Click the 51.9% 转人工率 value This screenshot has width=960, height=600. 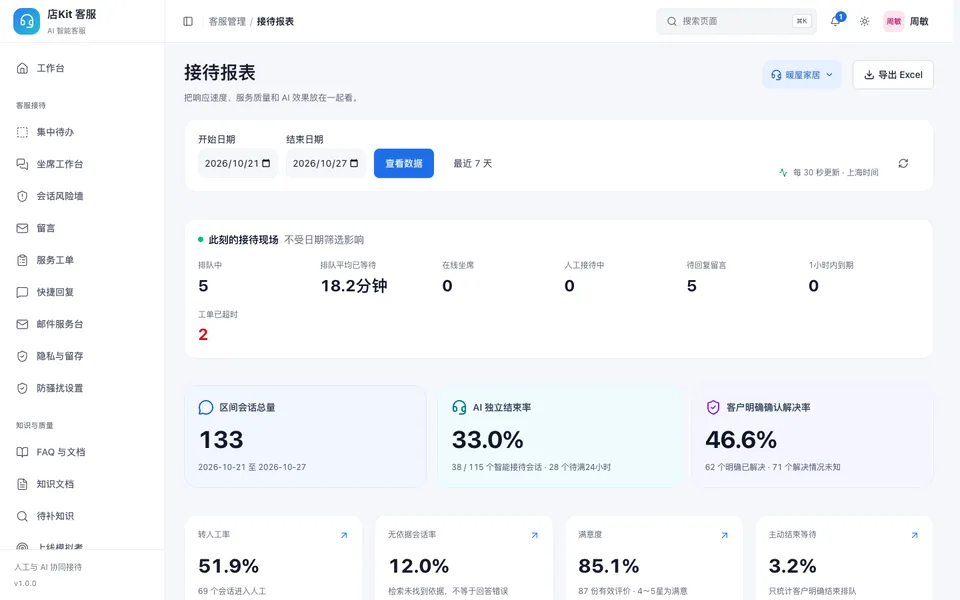pyautogui.click(x=228, y=566)
